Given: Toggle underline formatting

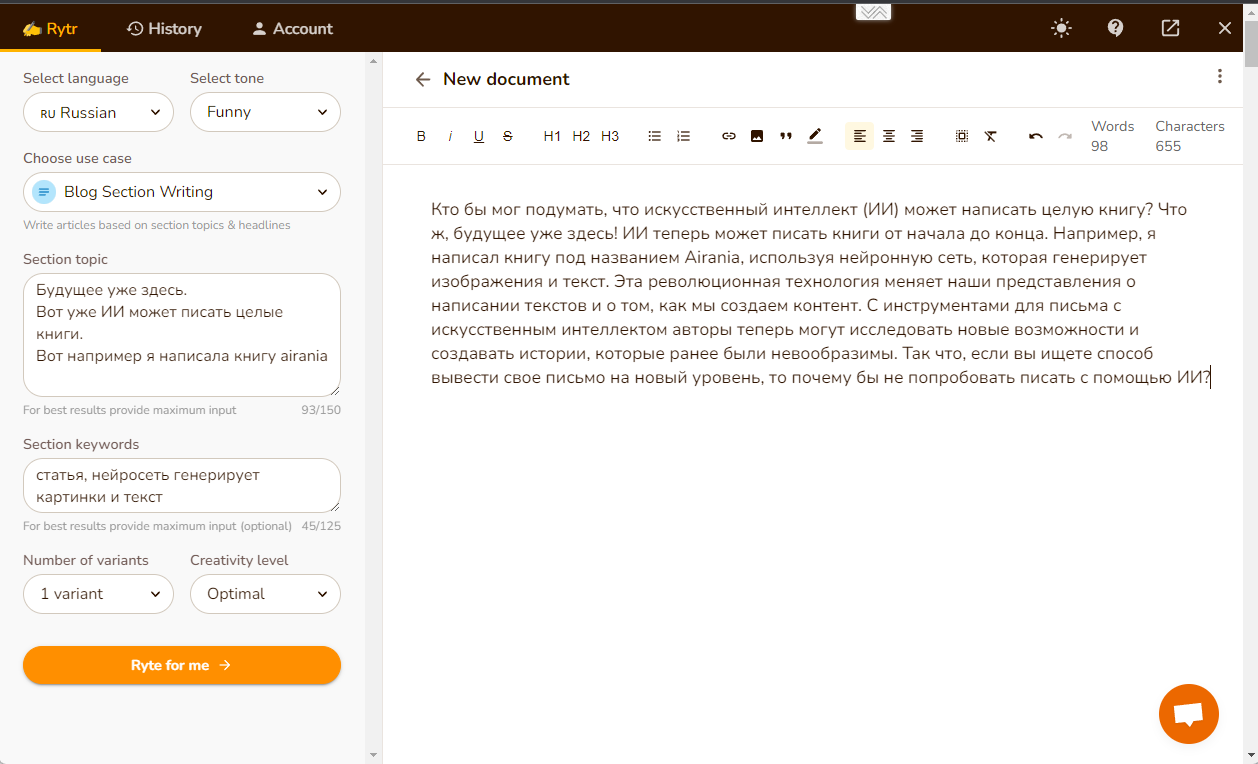Looking at the screenshot, I should click(479, 136).
